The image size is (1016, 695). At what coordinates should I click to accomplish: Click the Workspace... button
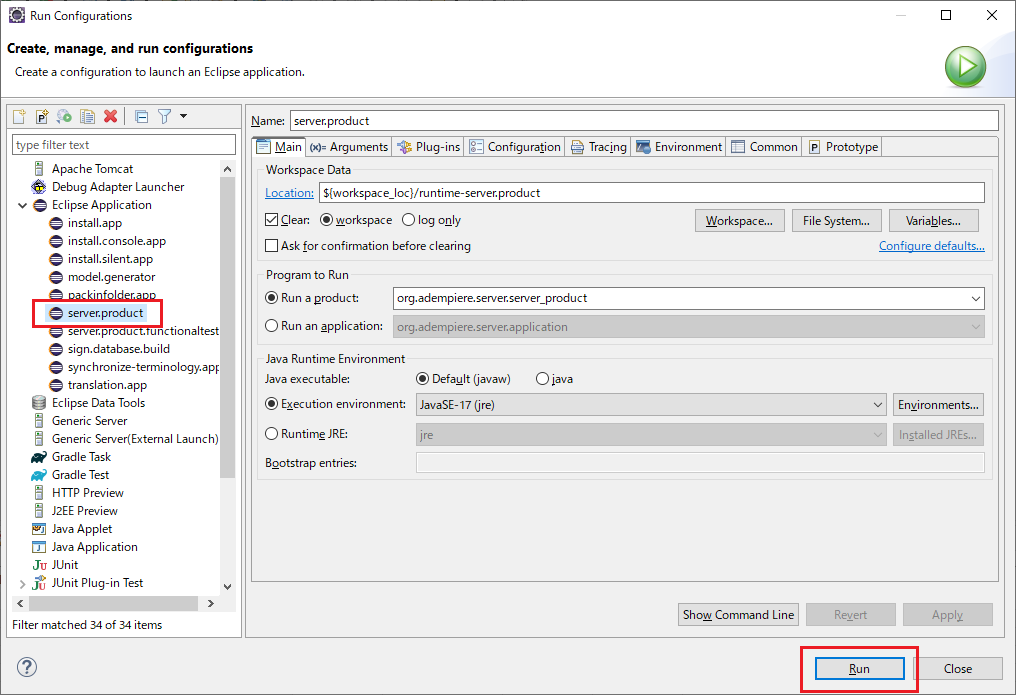739,221
